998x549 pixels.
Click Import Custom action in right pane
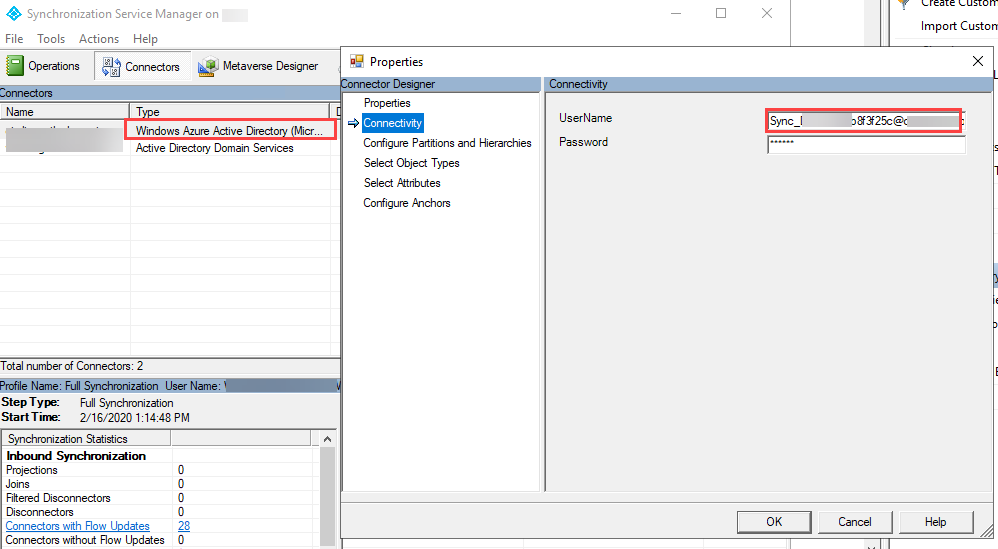point(958,26)
